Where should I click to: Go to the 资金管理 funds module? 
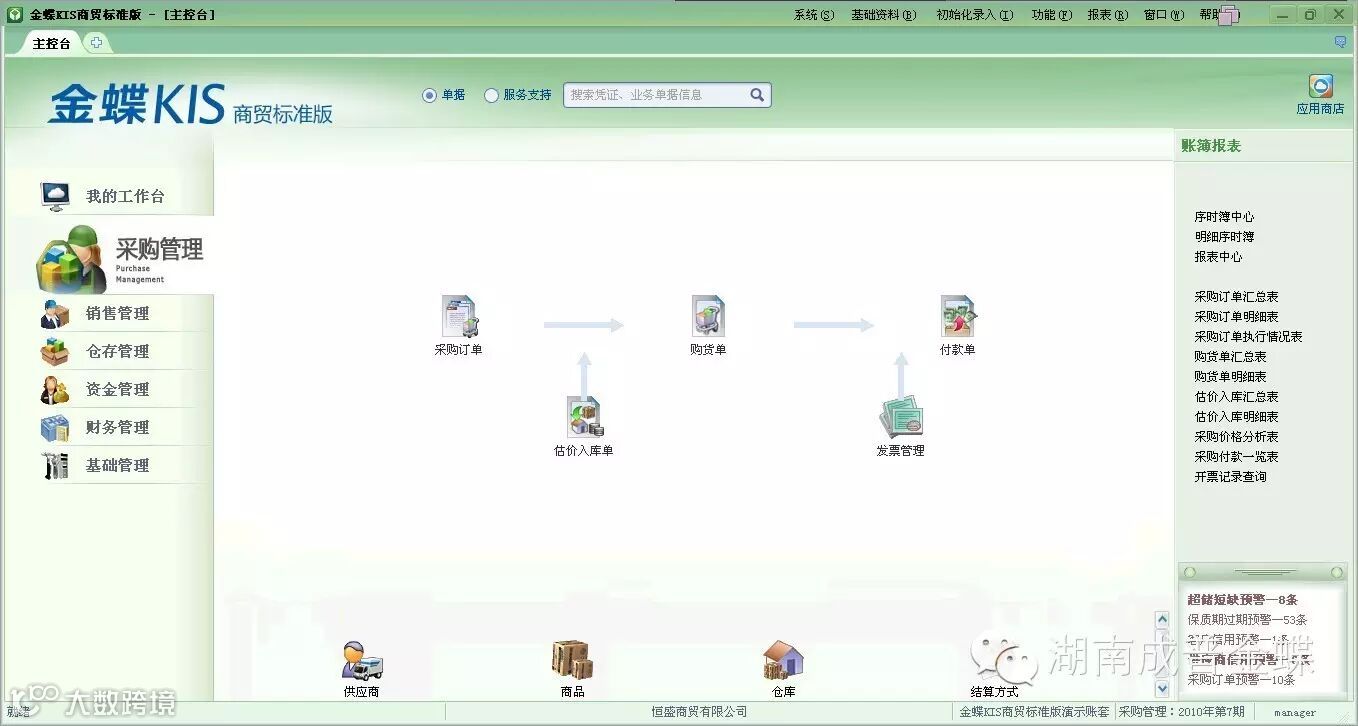pos(117,389)
